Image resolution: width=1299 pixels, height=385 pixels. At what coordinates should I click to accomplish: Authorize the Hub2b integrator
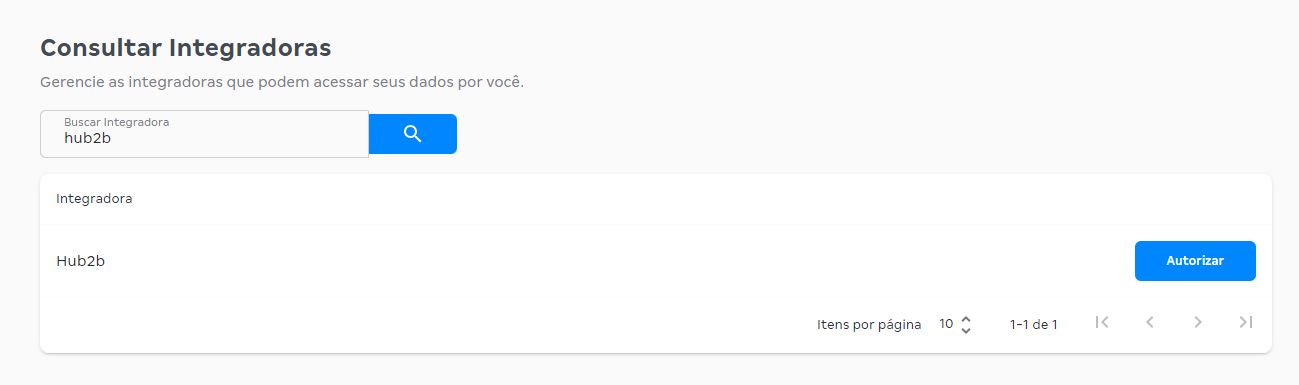[x=1195, y=261]
